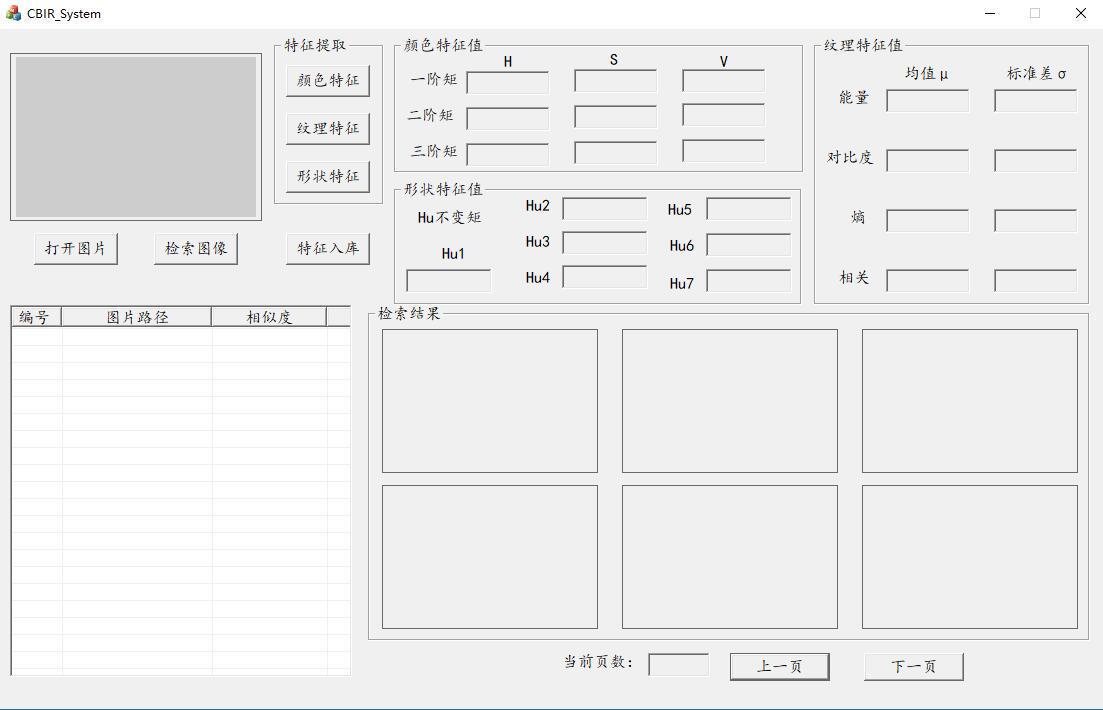Click the 能量 均值 μ field
Screen dimensions: 1103x710
pyautogui.click(x=927, y=101)
